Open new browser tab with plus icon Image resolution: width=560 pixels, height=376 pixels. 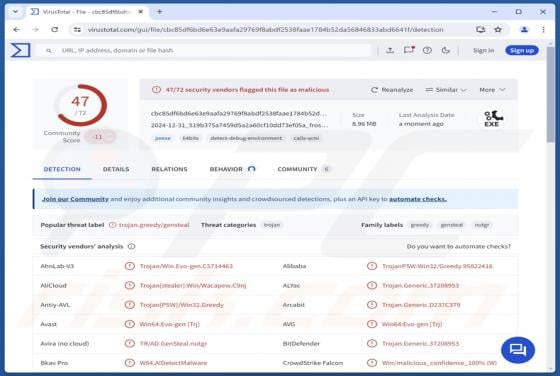pos(159,12)
